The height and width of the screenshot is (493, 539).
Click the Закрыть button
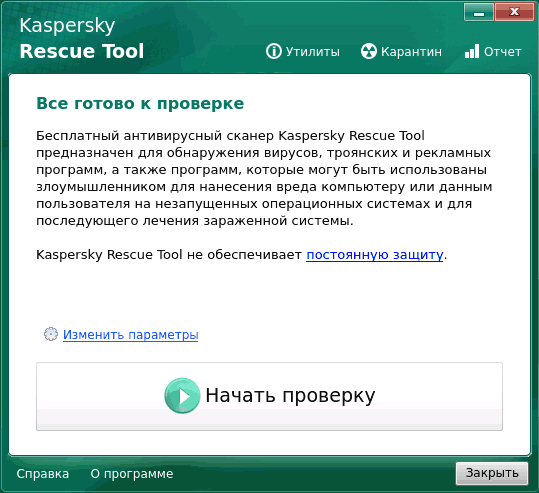tap(492, 473)
